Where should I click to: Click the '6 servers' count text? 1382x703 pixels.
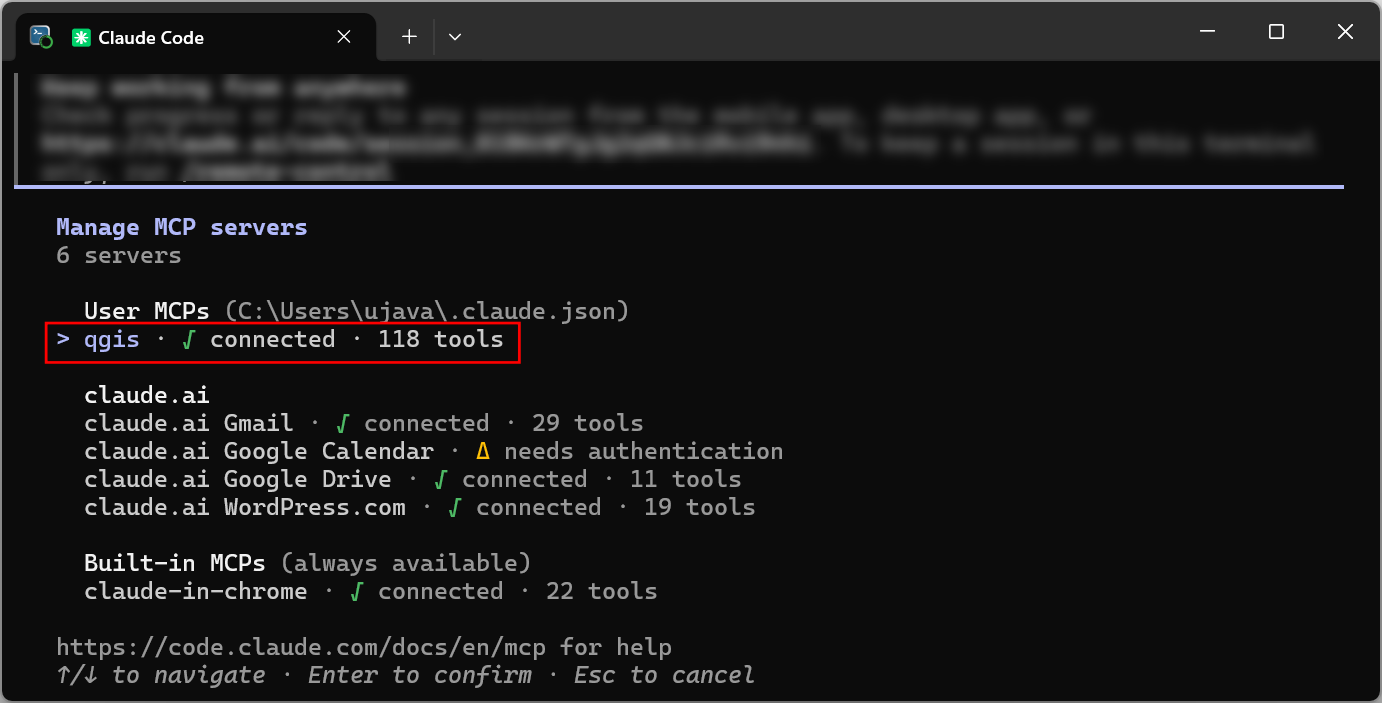point(118,255)
